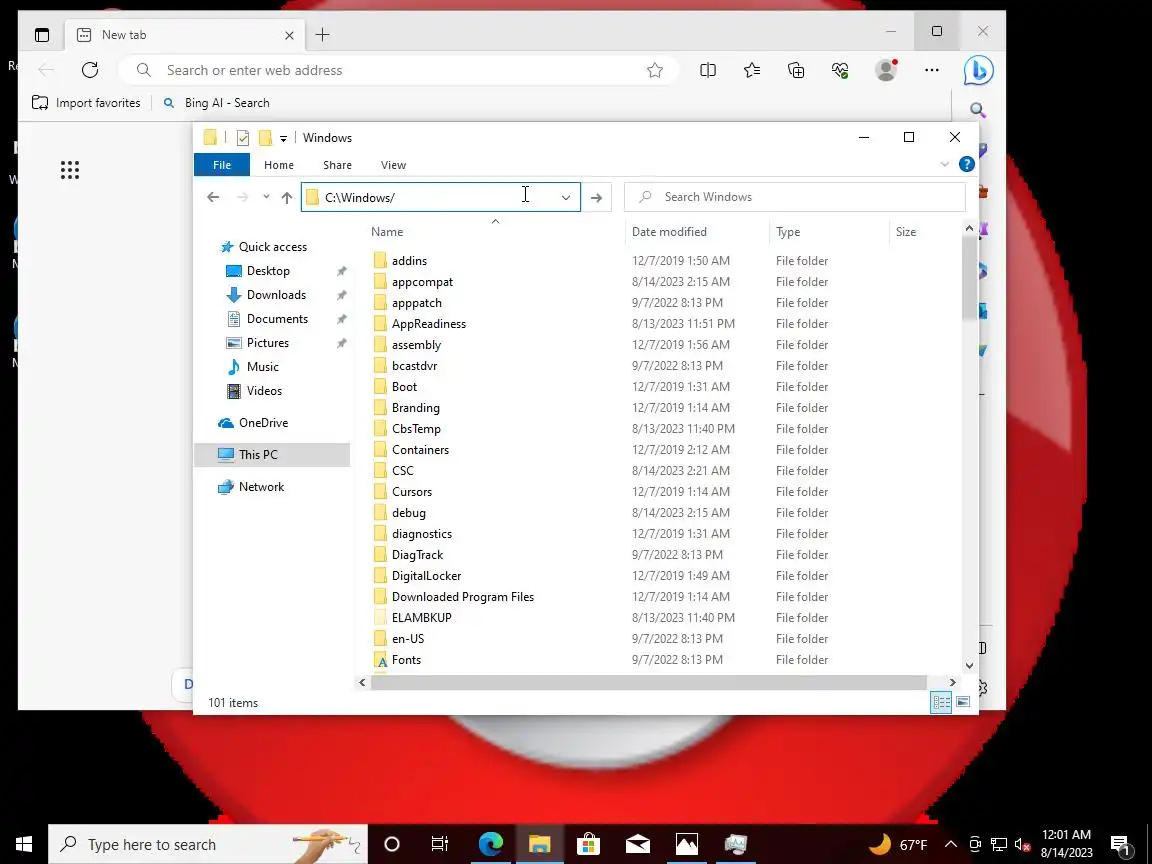Open apps grid launcher on new tab page

point(70,170)
